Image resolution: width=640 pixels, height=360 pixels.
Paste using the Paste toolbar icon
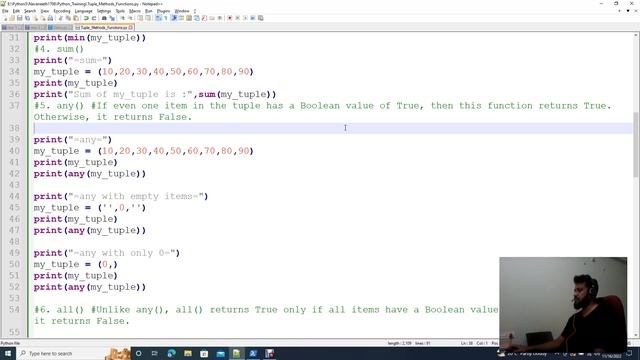(76, 18)
